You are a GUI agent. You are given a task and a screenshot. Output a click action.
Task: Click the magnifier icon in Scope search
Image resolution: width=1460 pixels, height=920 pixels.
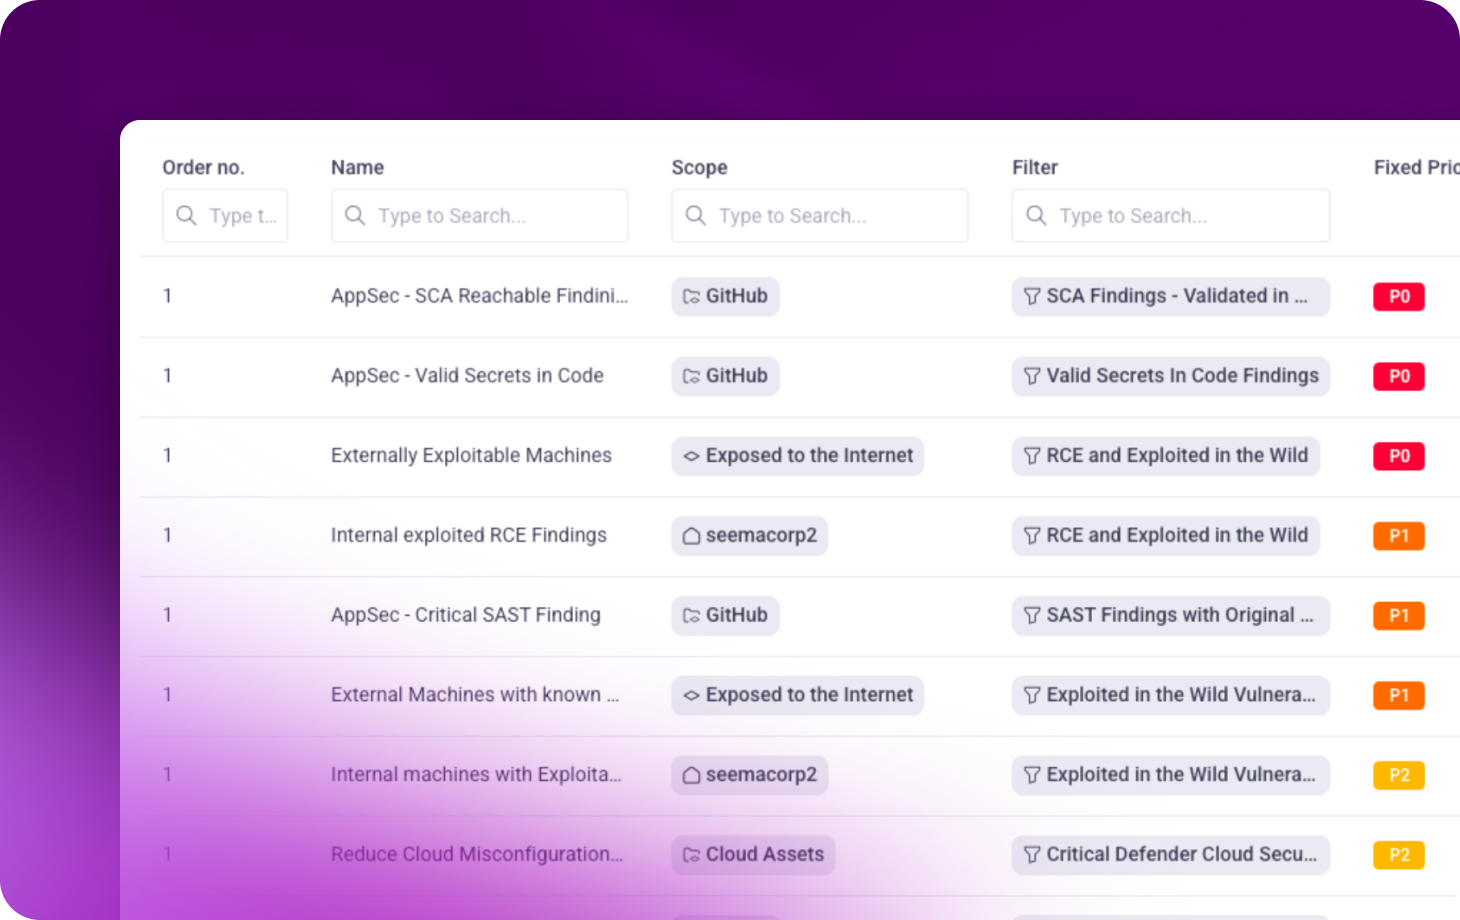(695, 215)
